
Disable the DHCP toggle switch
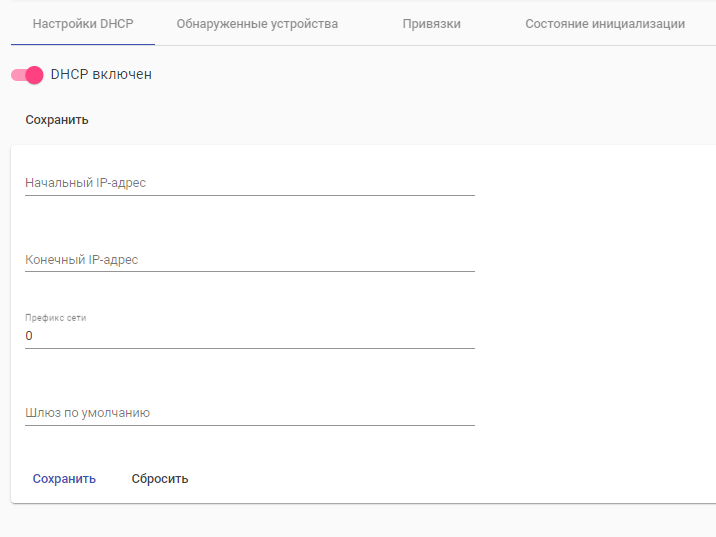coord(27,74)
